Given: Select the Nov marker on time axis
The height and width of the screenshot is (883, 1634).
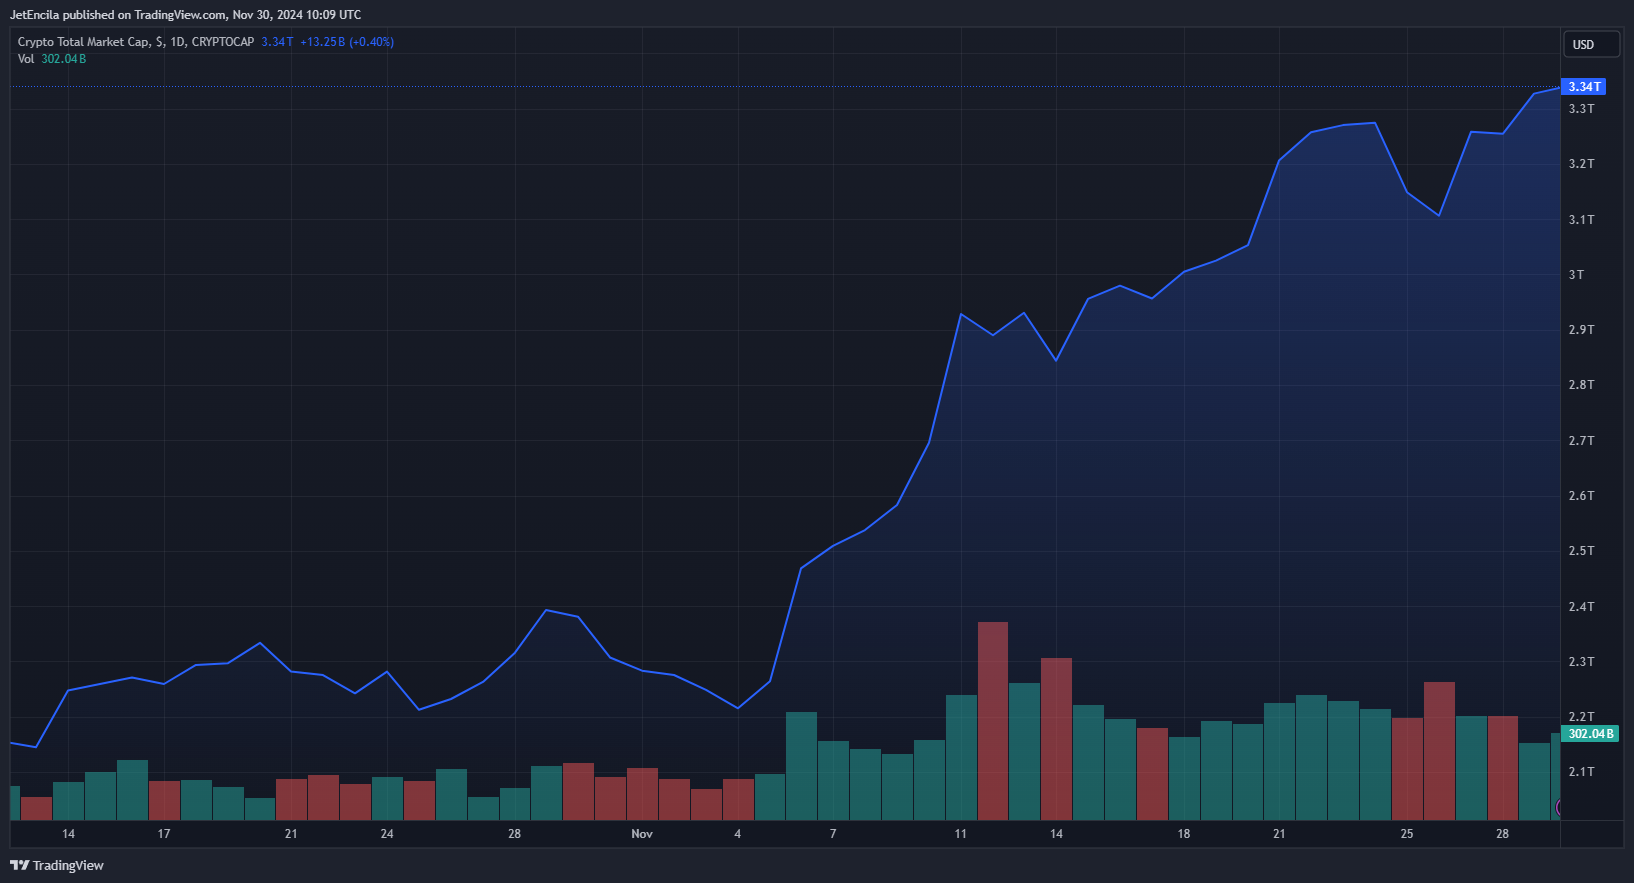Looking at the screenshot, I should pos(642,834).
